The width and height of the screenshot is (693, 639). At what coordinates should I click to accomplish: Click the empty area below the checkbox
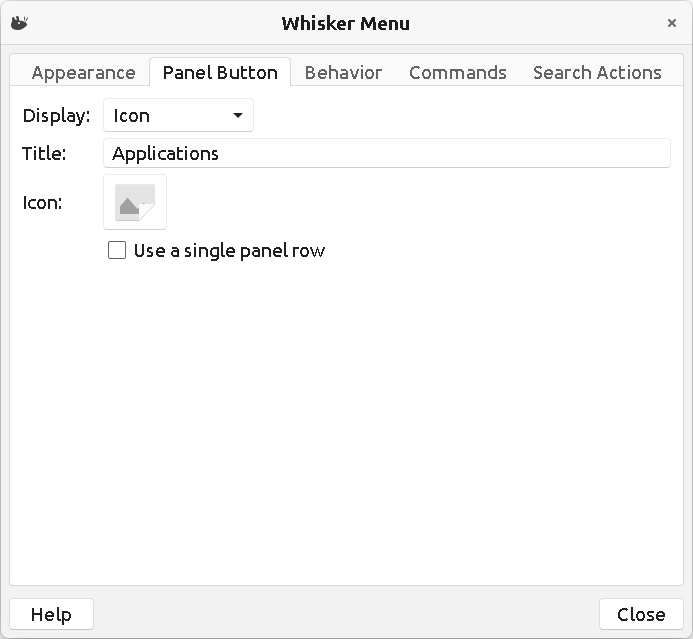(346, 420)
